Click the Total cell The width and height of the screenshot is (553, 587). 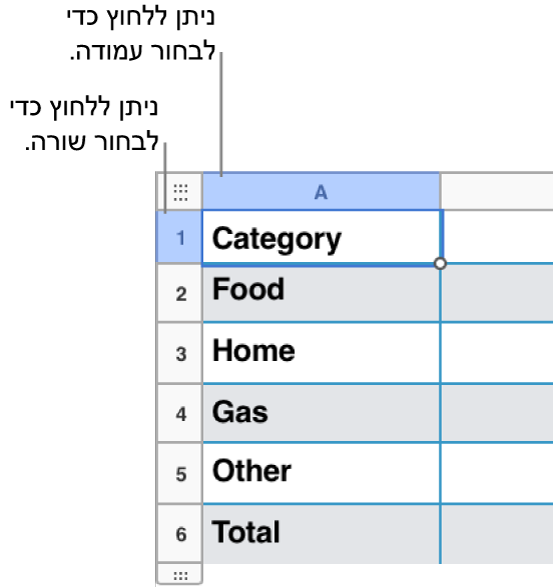321,534
